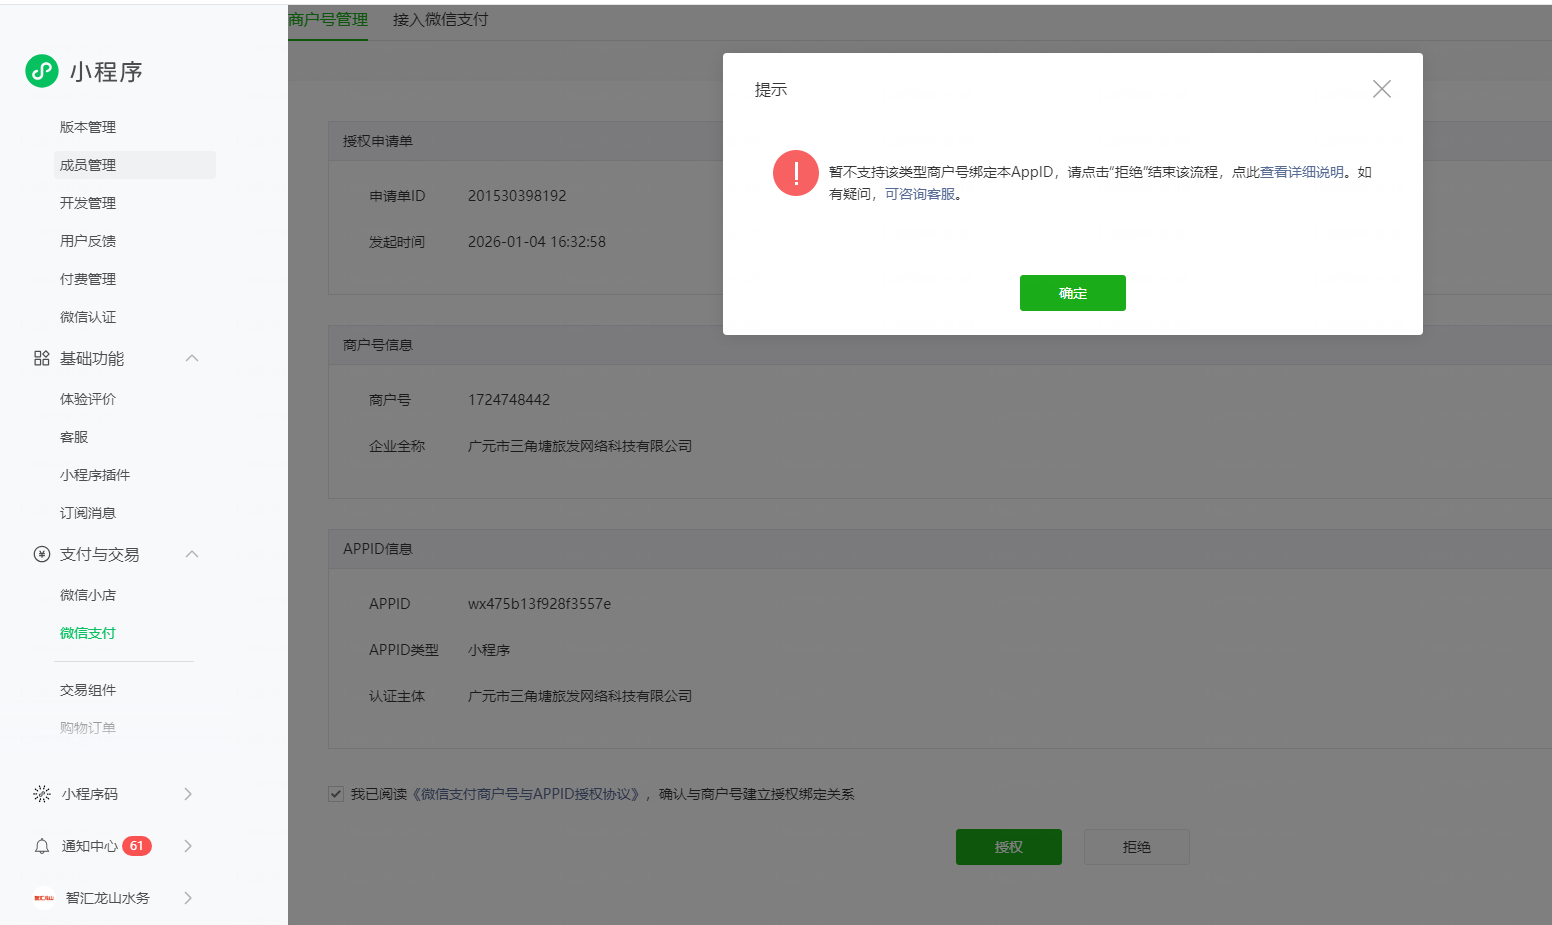
Task: Close the 提示 dialog with the X icon
Action: click(1382, 89)
